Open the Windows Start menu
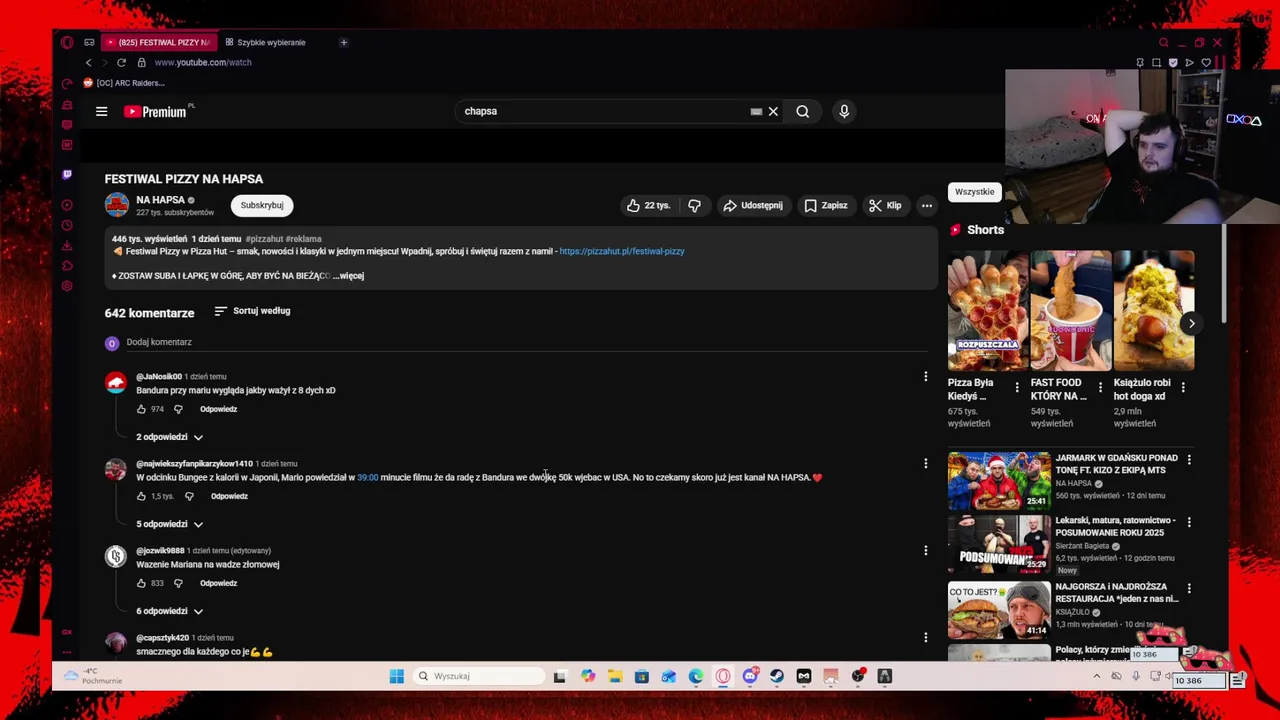The width and height of the screenshot is (1280, 720). coord(397,676)
